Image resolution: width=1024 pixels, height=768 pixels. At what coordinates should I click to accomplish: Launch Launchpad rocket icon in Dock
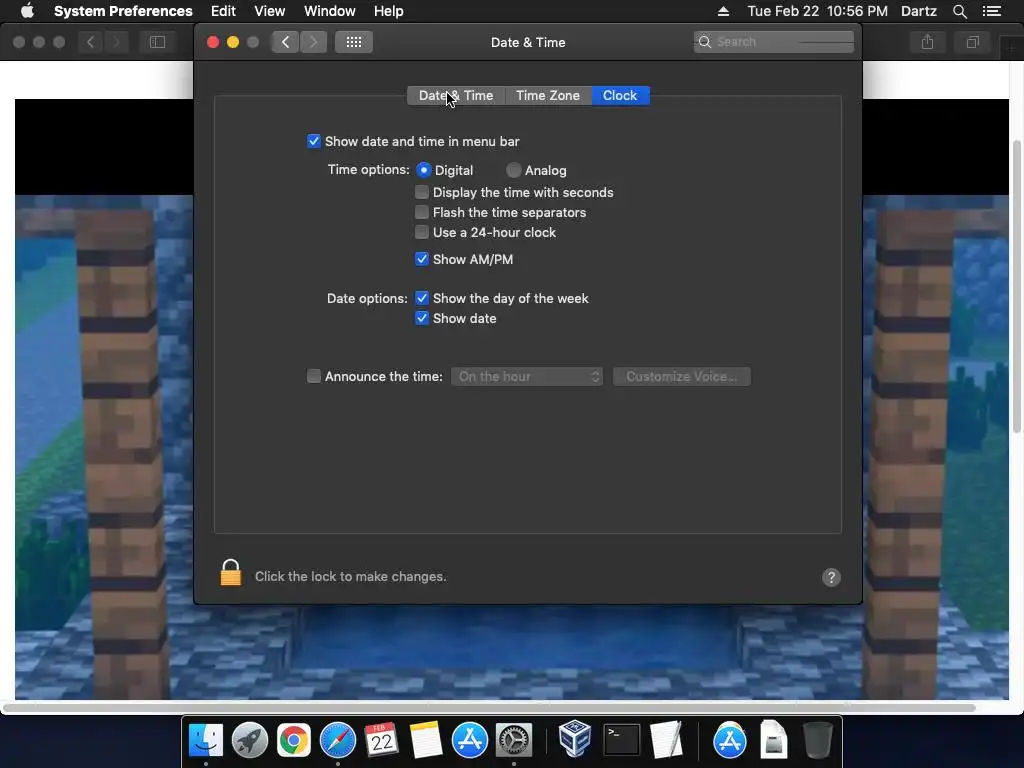pos(250,741)
